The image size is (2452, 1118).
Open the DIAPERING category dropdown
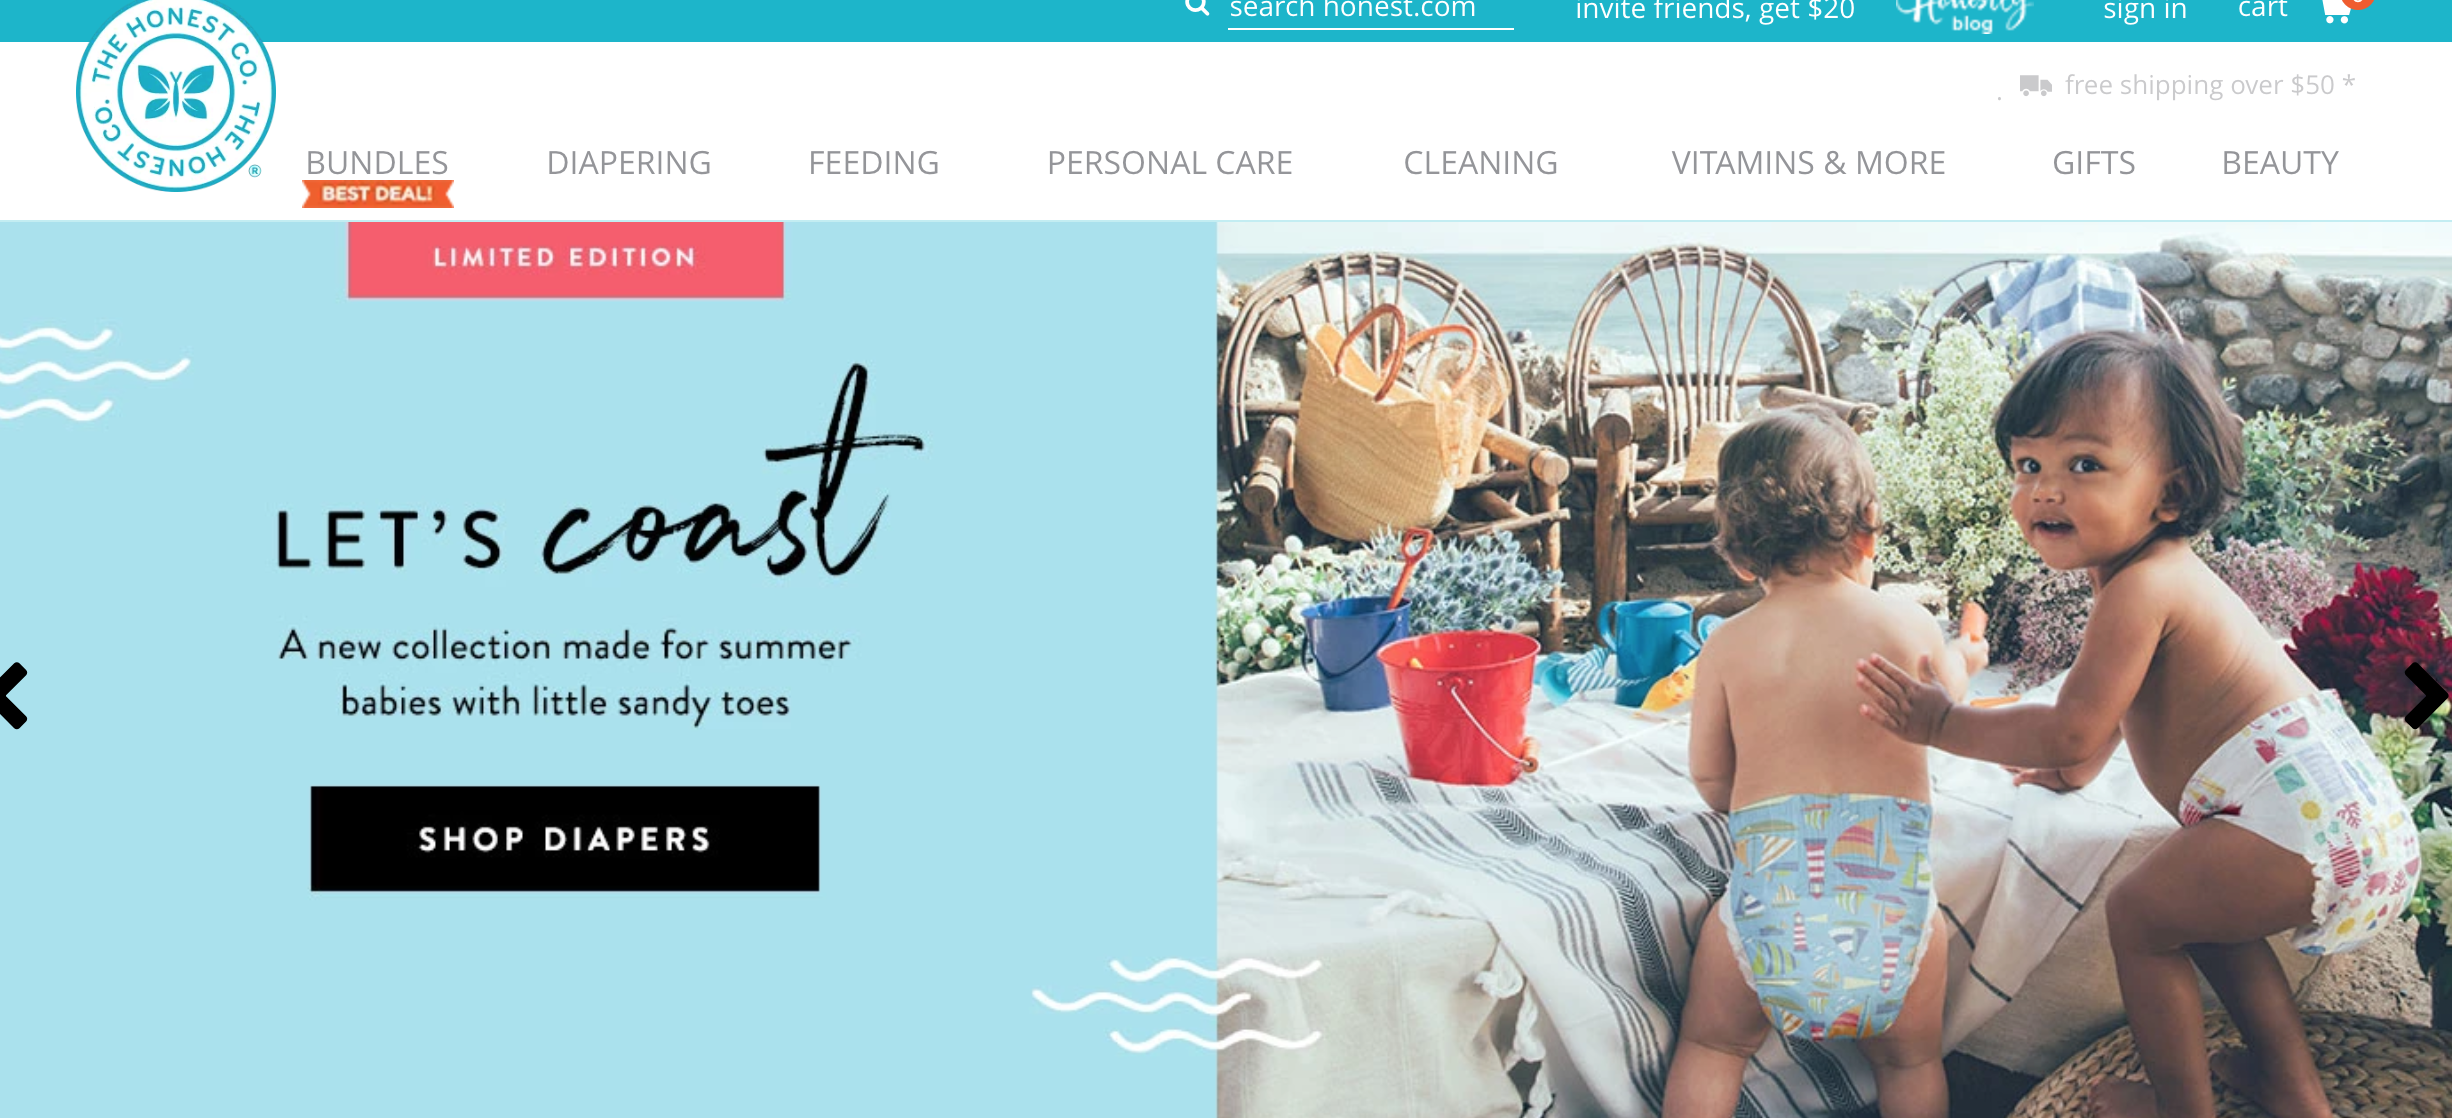(x=629, y=163)
